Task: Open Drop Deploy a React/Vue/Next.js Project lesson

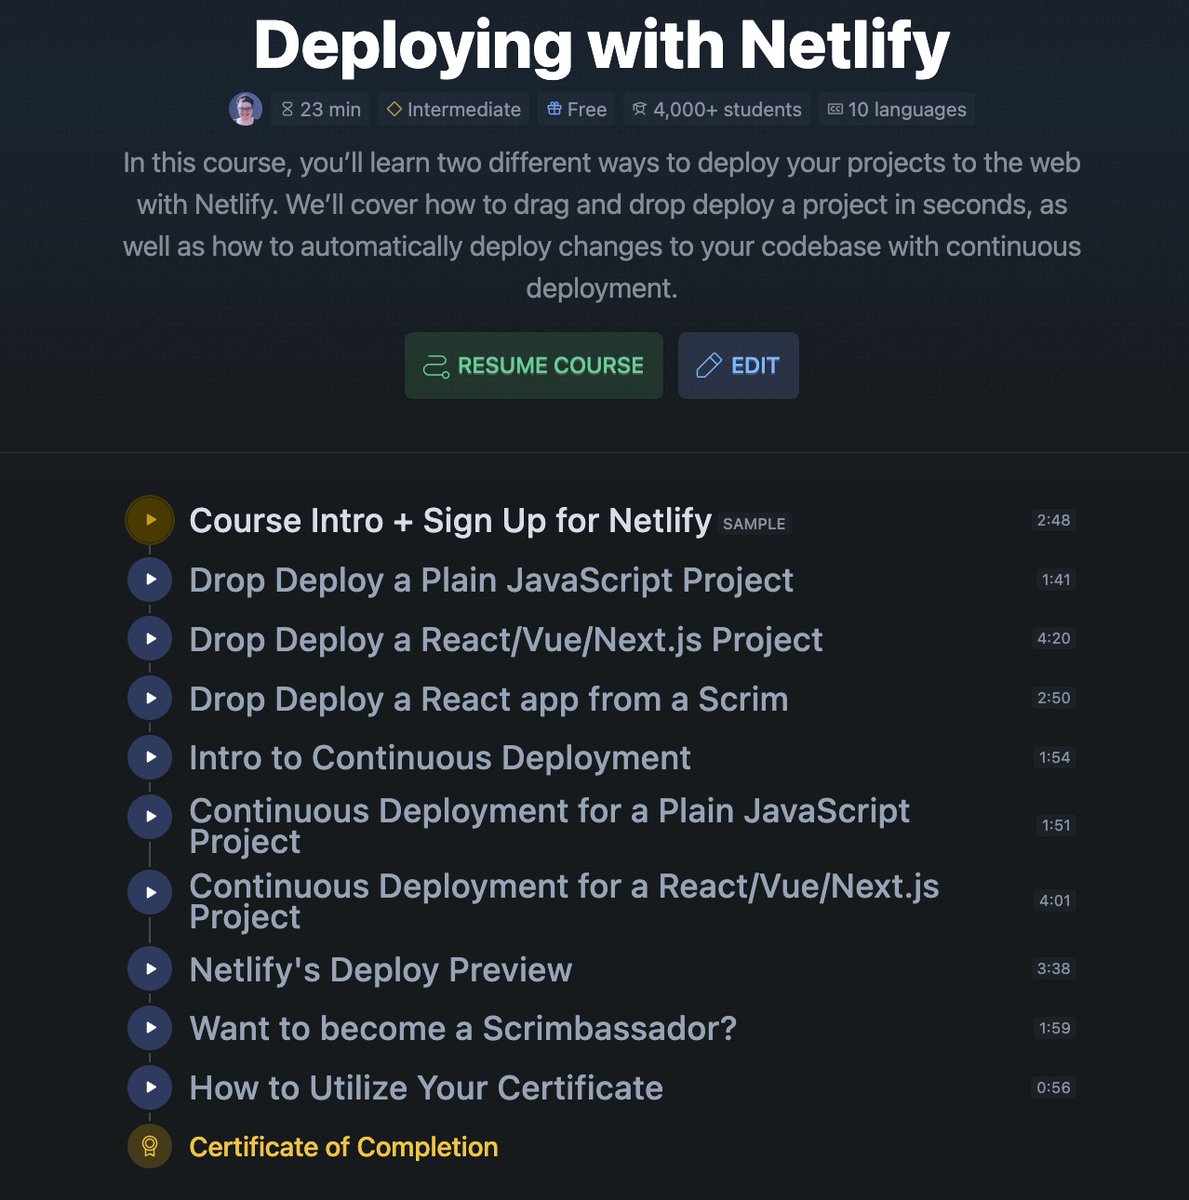Action: point(506,639)
